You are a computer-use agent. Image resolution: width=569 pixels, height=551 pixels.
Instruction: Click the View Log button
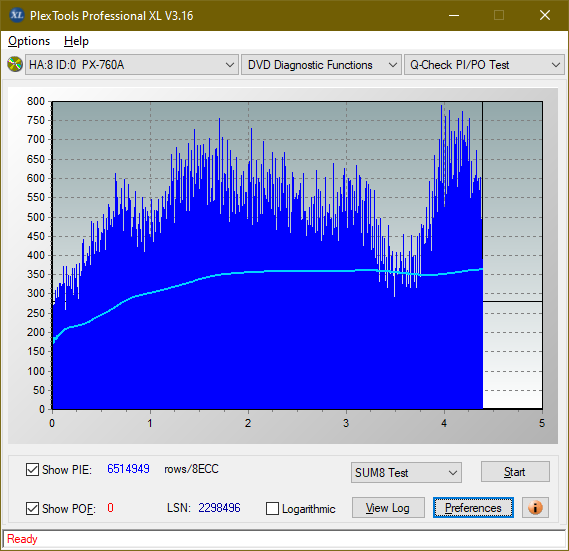388,507
